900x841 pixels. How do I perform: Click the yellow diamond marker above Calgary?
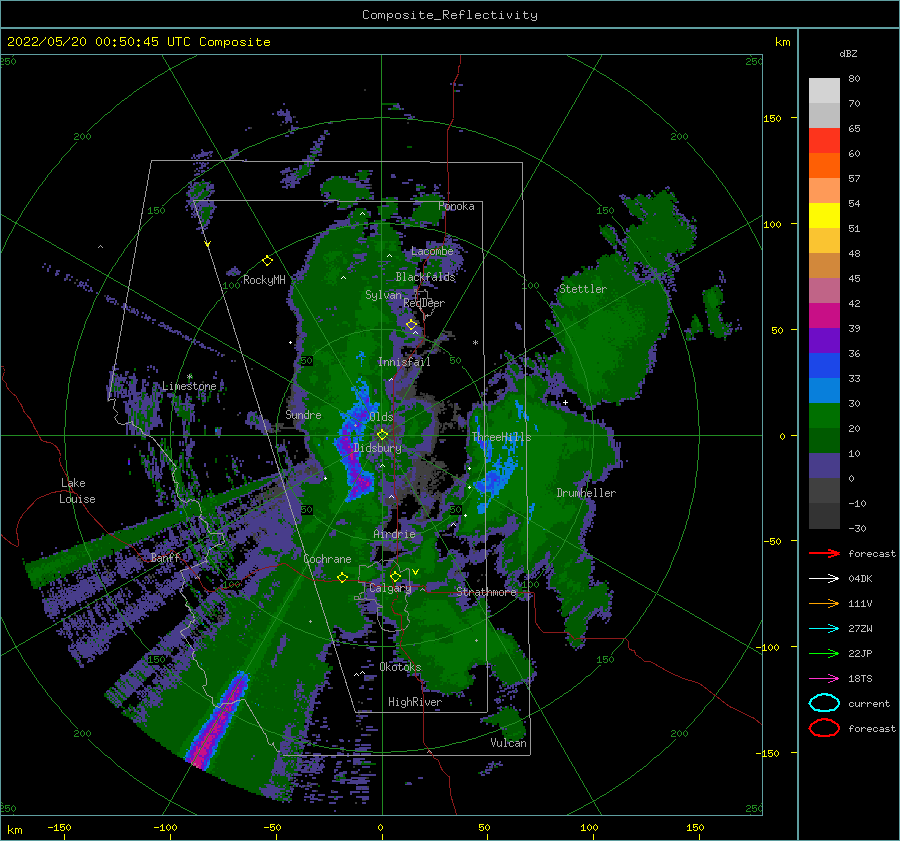click(x=395, y=576)
